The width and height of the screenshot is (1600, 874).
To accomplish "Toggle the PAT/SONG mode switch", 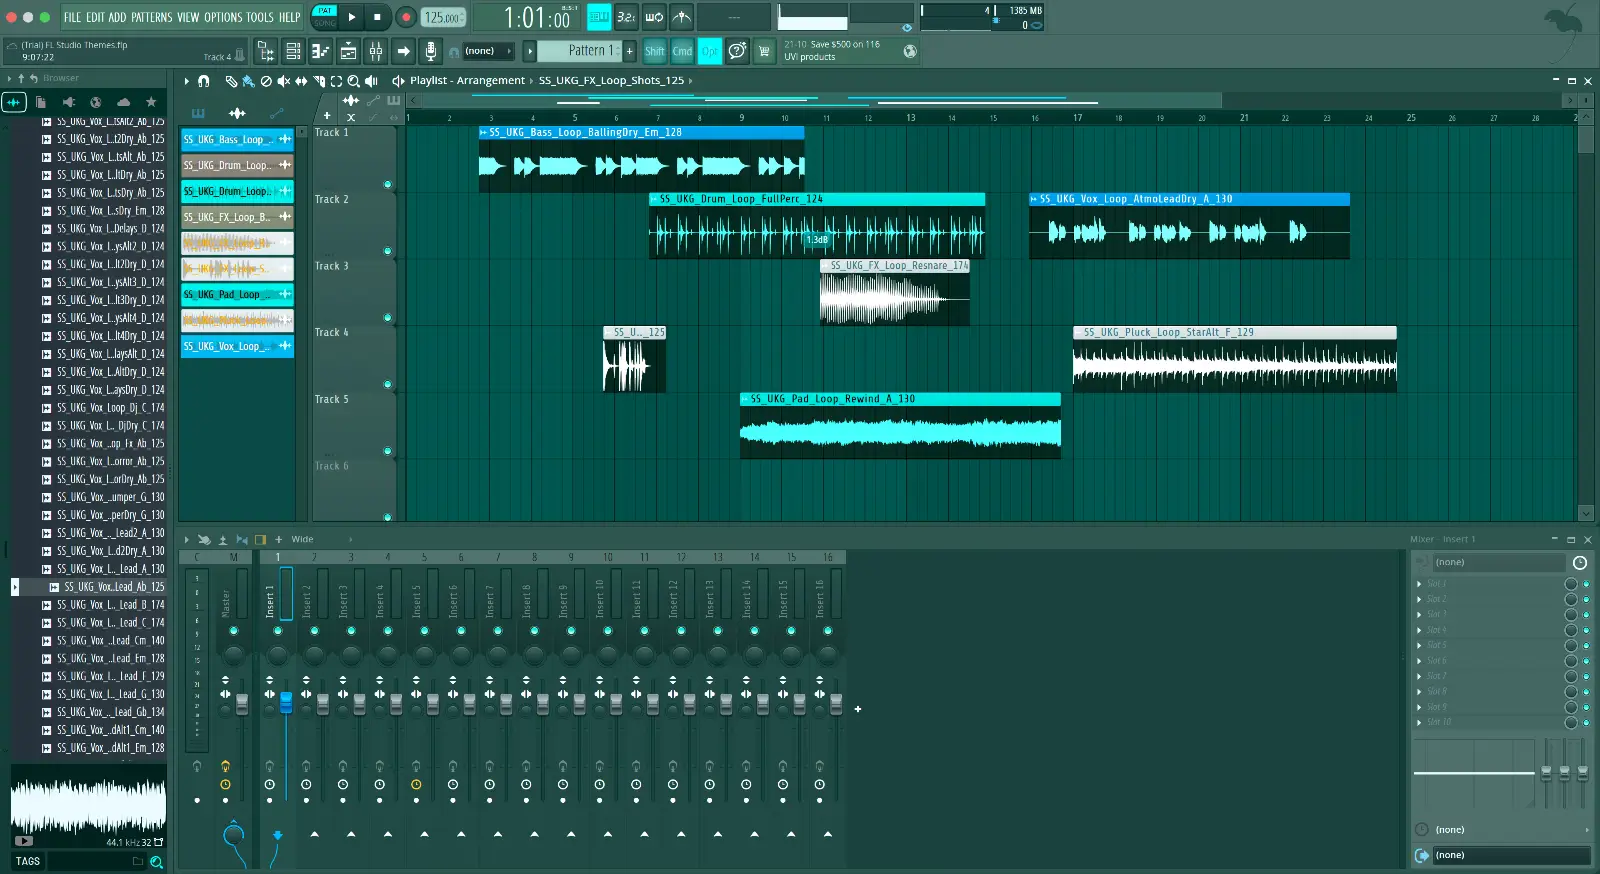I will (325, 17).
